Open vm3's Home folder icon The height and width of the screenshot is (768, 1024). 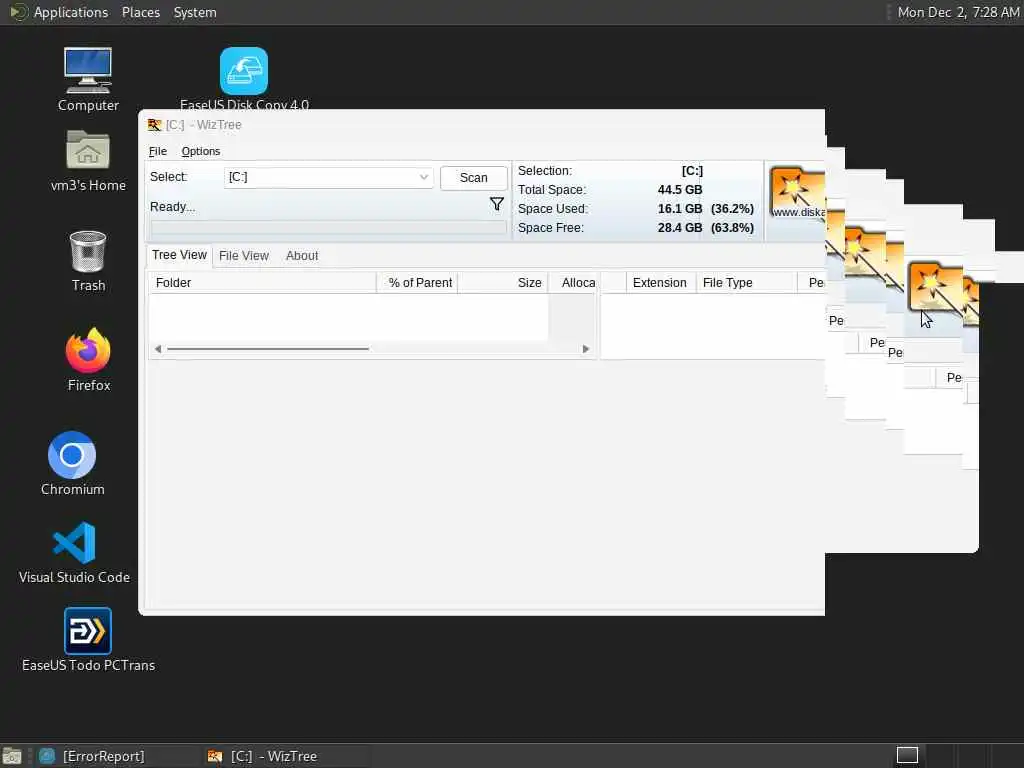88,160
